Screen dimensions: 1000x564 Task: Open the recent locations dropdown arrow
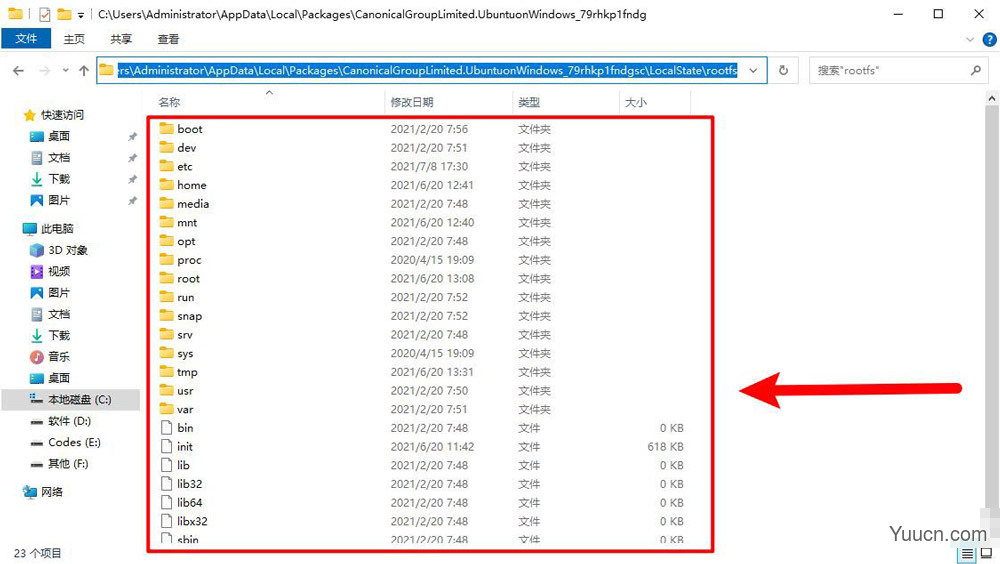tap(65, 70)
